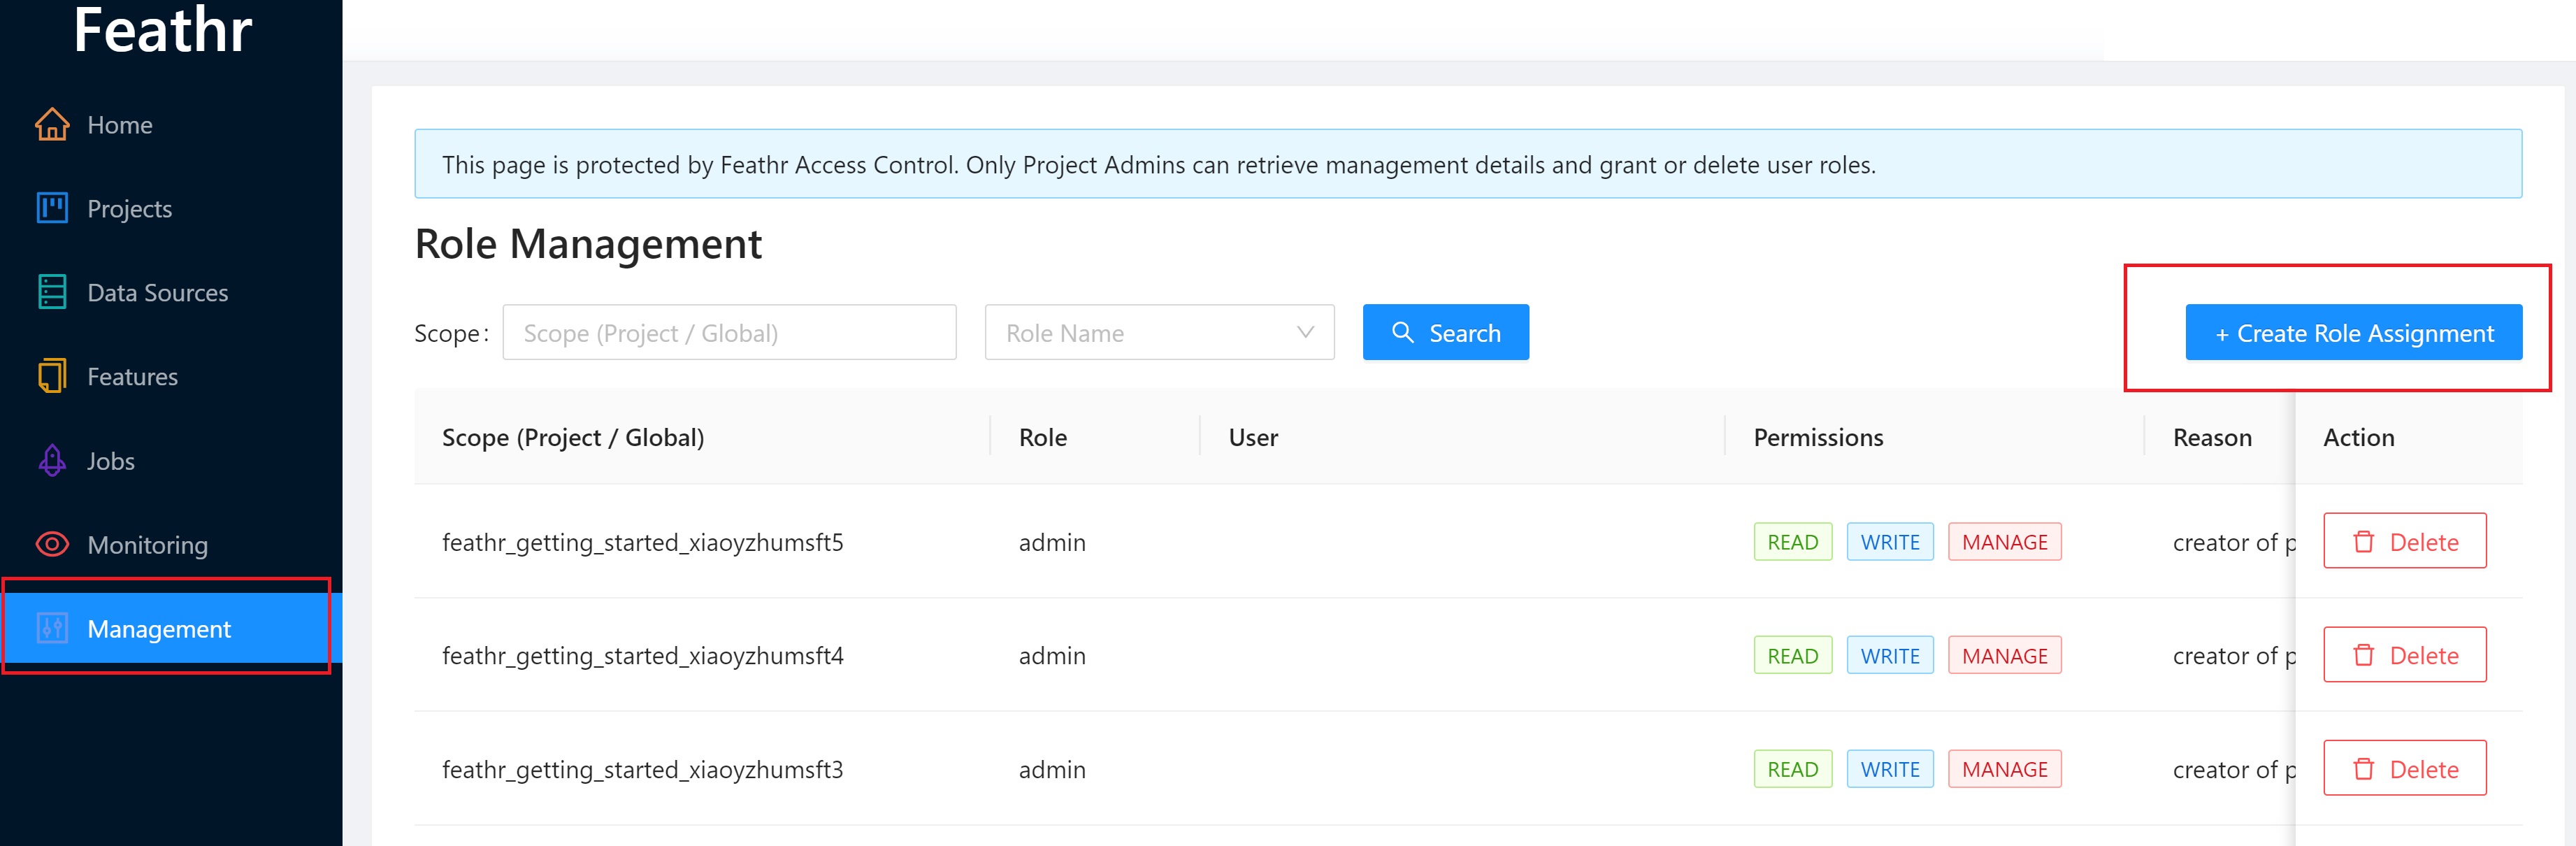Screen dimensions: 2576x846
Task: Open the Monitoring menu item
Action: point(171,544)
